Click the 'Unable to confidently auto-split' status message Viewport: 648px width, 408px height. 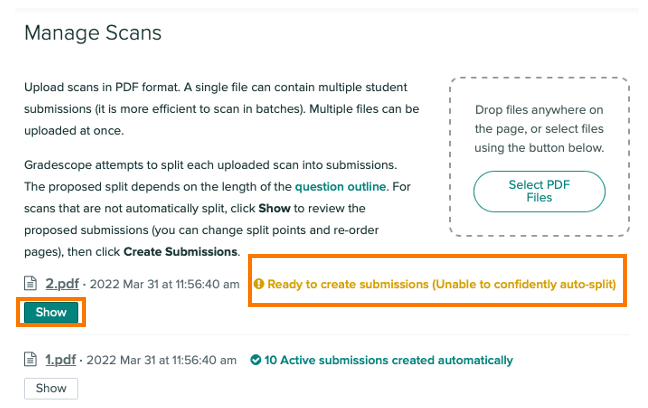point(442,284)
